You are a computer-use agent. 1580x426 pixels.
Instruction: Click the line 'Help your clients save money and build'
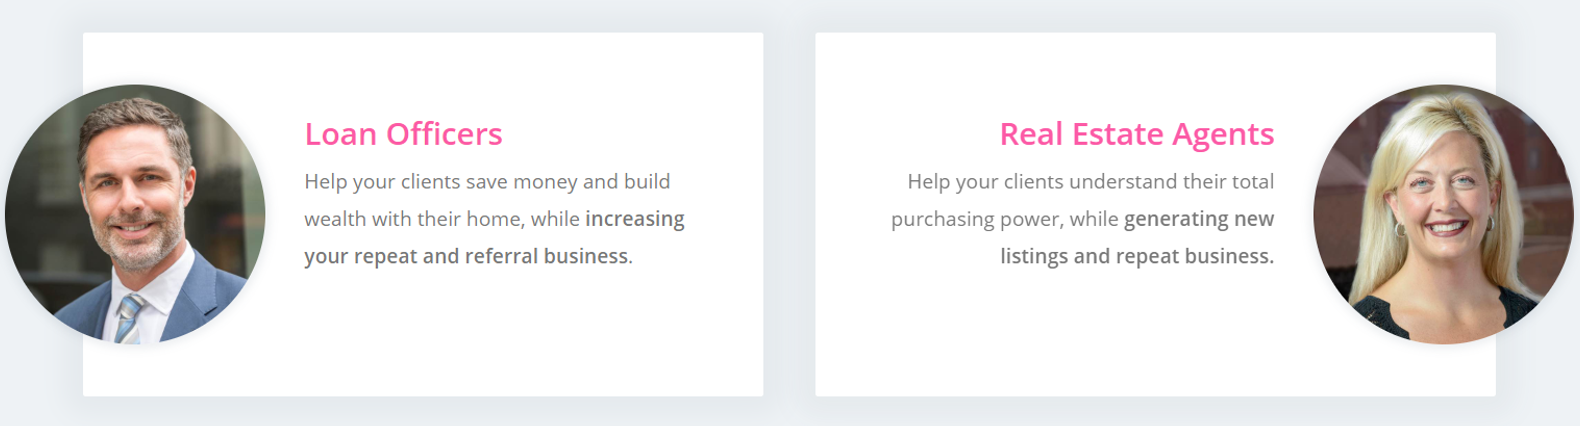pyautogui.click(x=487, y=182)
